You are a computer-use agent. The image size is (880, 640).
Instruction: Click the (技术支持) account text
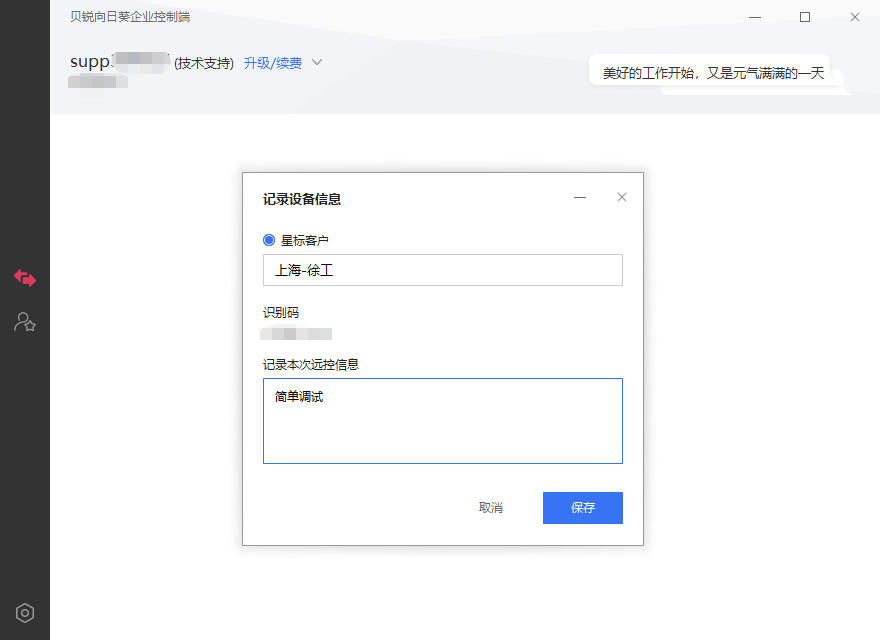[204, 63]
